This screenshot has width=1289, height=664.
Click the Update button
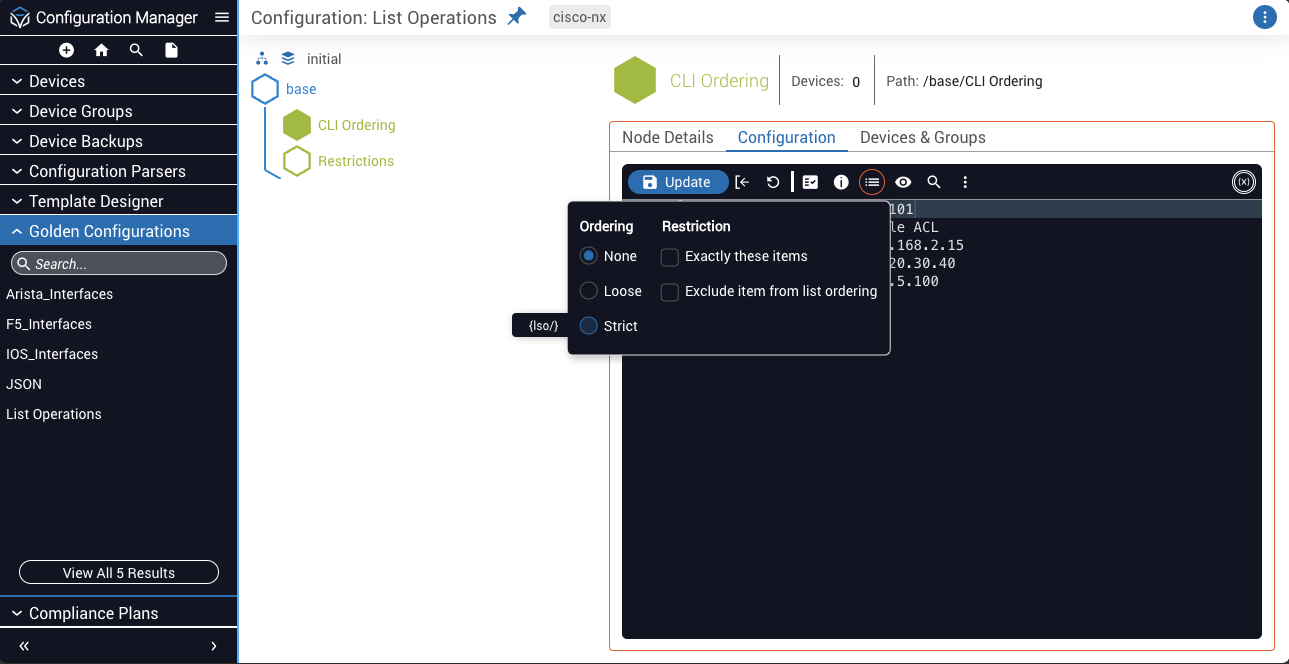pyautogui.click(x=677, y=182)
